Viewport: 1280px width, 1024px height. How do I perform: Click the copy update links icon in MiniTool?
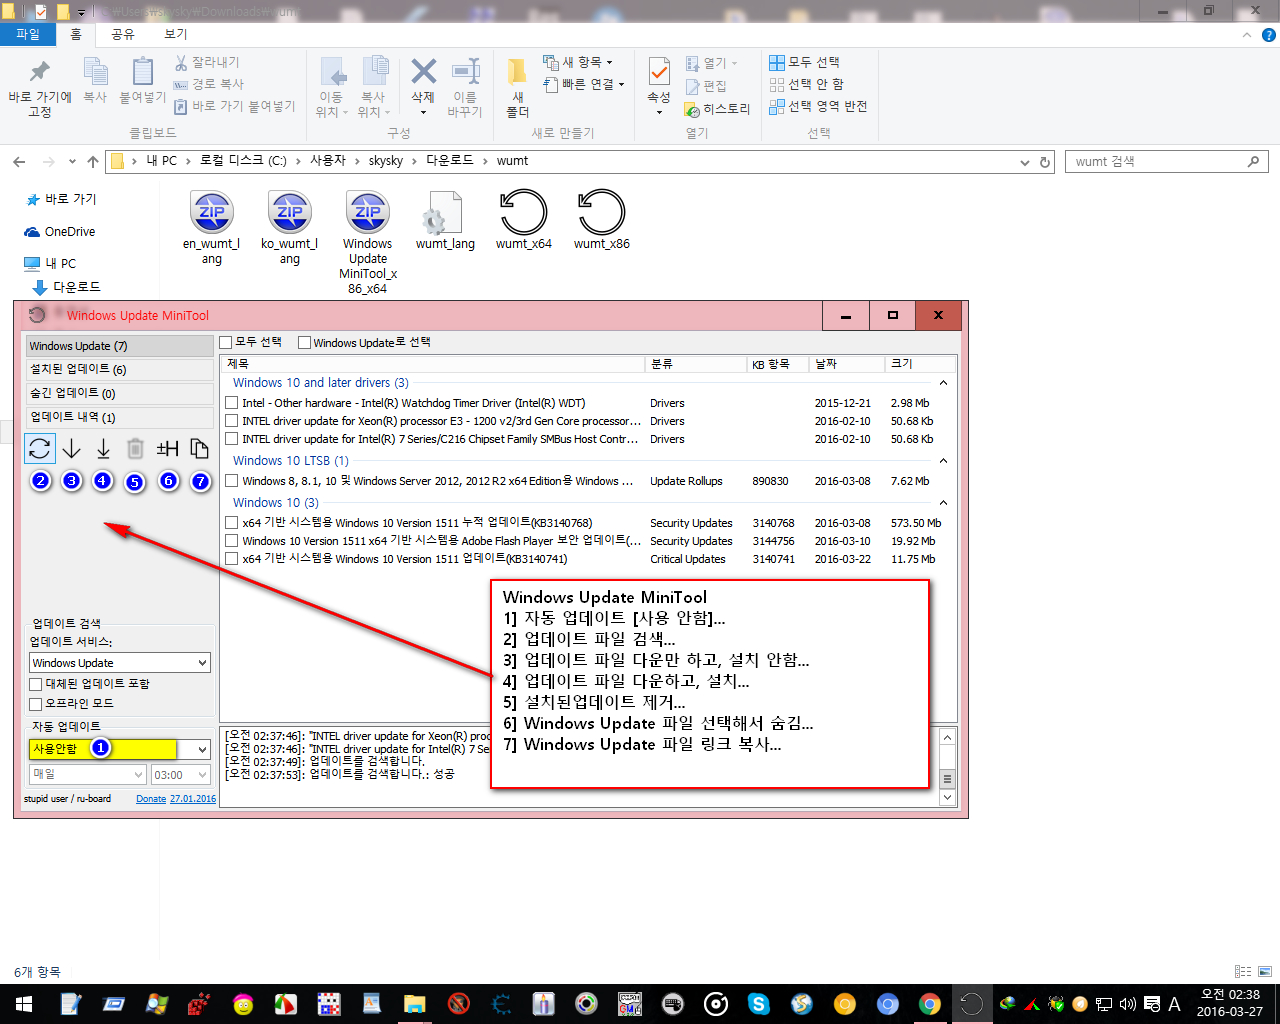pyautogui.click(x=200, y=449)
